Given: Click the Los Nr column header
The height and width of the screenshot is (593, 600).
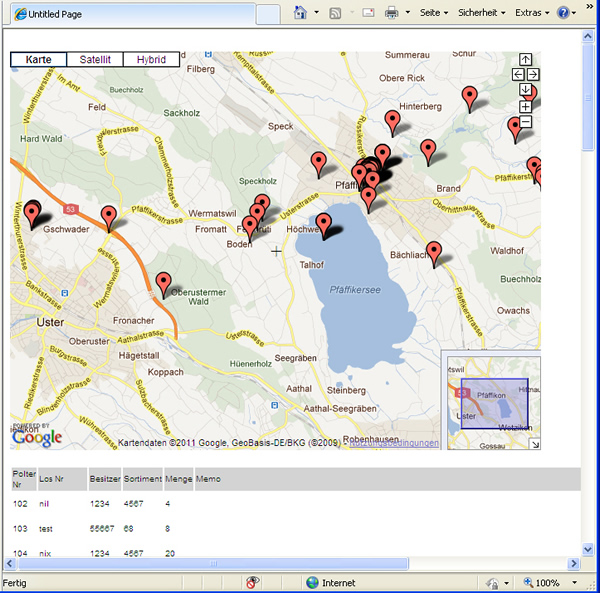Looking at the screenshot, I should coord(62,479).
